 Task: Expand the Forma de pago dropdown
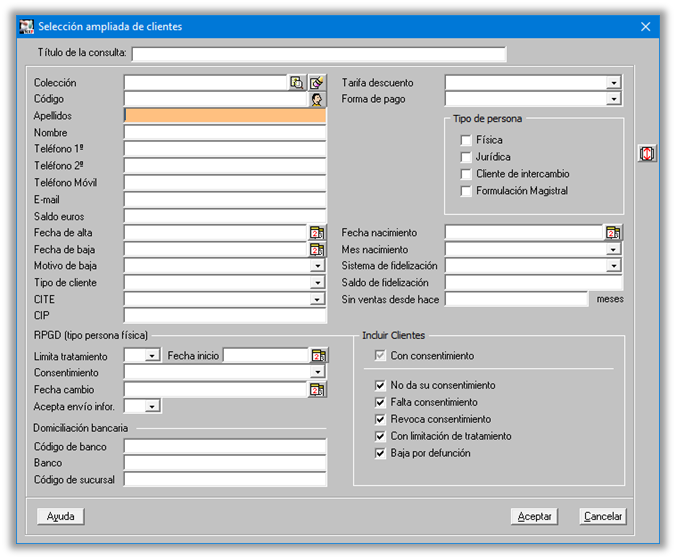click(613, 99)
